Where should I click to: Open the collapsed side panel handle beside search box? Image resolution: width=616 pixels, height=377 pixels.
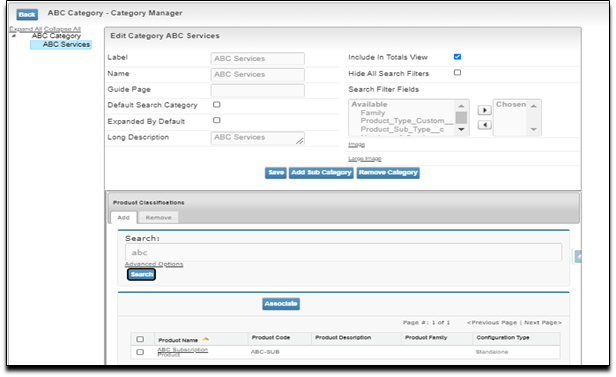point(578,256)
